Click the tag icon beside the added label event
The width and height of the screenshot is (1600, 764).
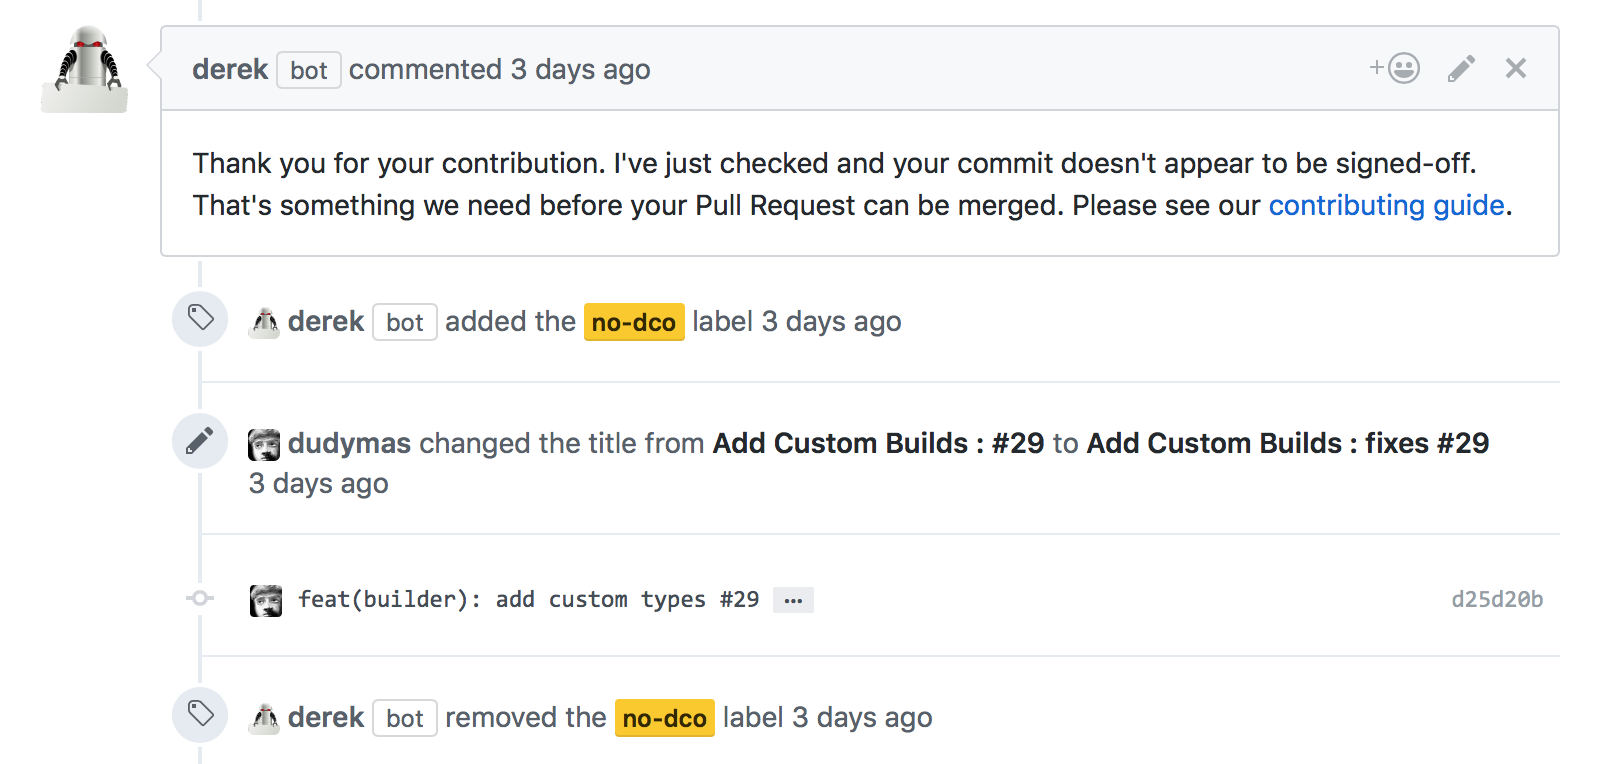pyautogui.click(x=200, y=319)
